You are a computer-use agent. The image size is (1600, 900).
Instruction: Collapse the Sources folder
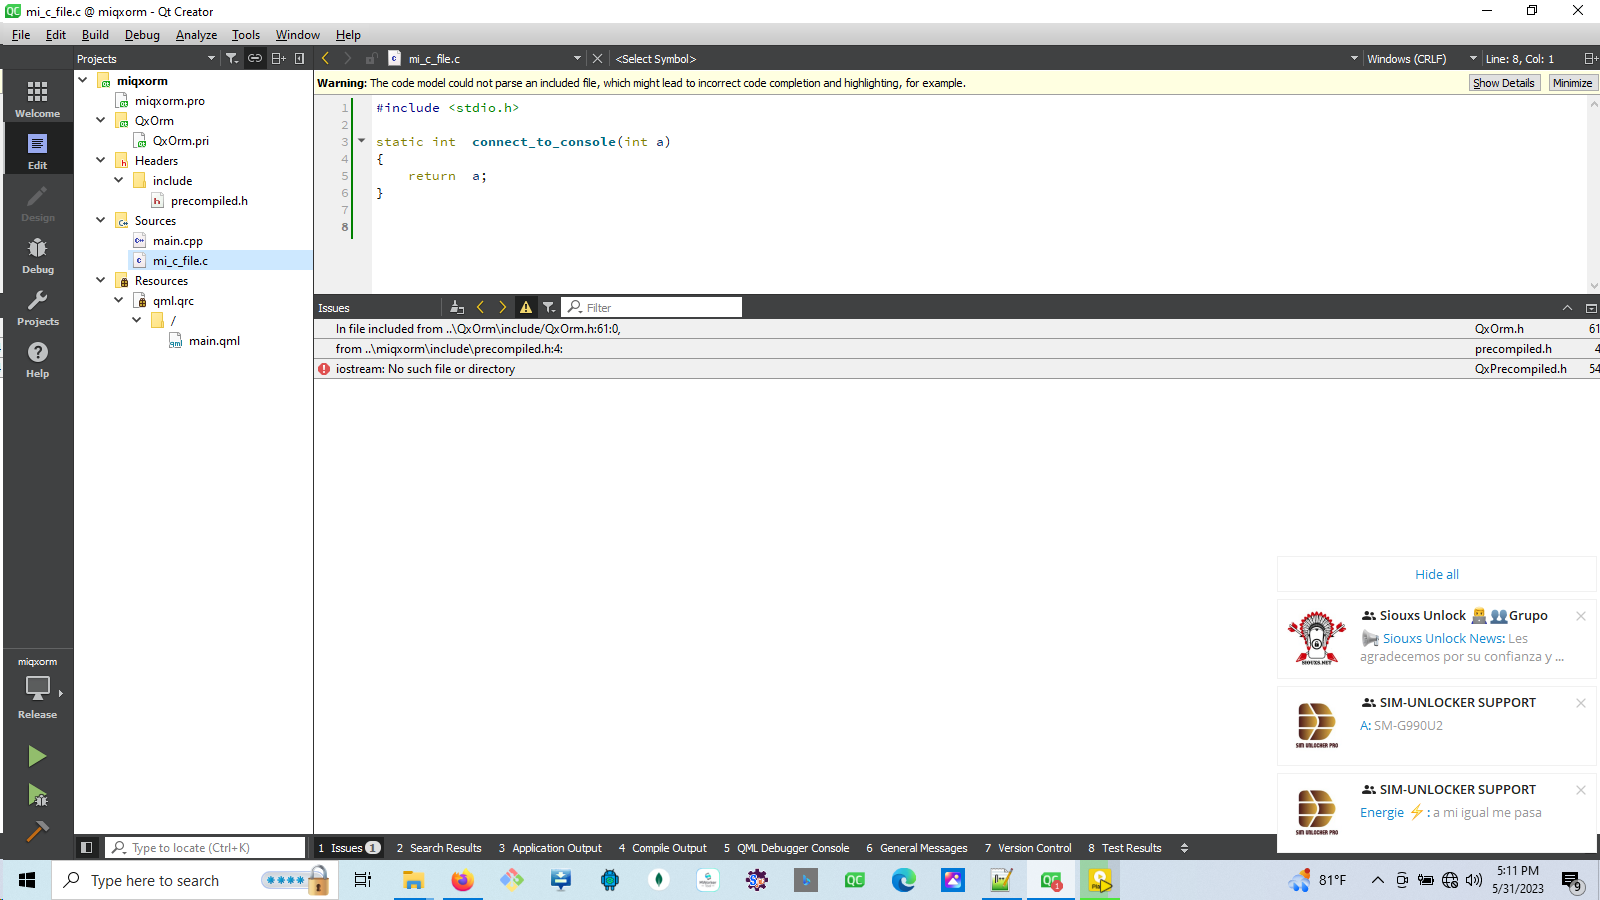coord(101,220)
